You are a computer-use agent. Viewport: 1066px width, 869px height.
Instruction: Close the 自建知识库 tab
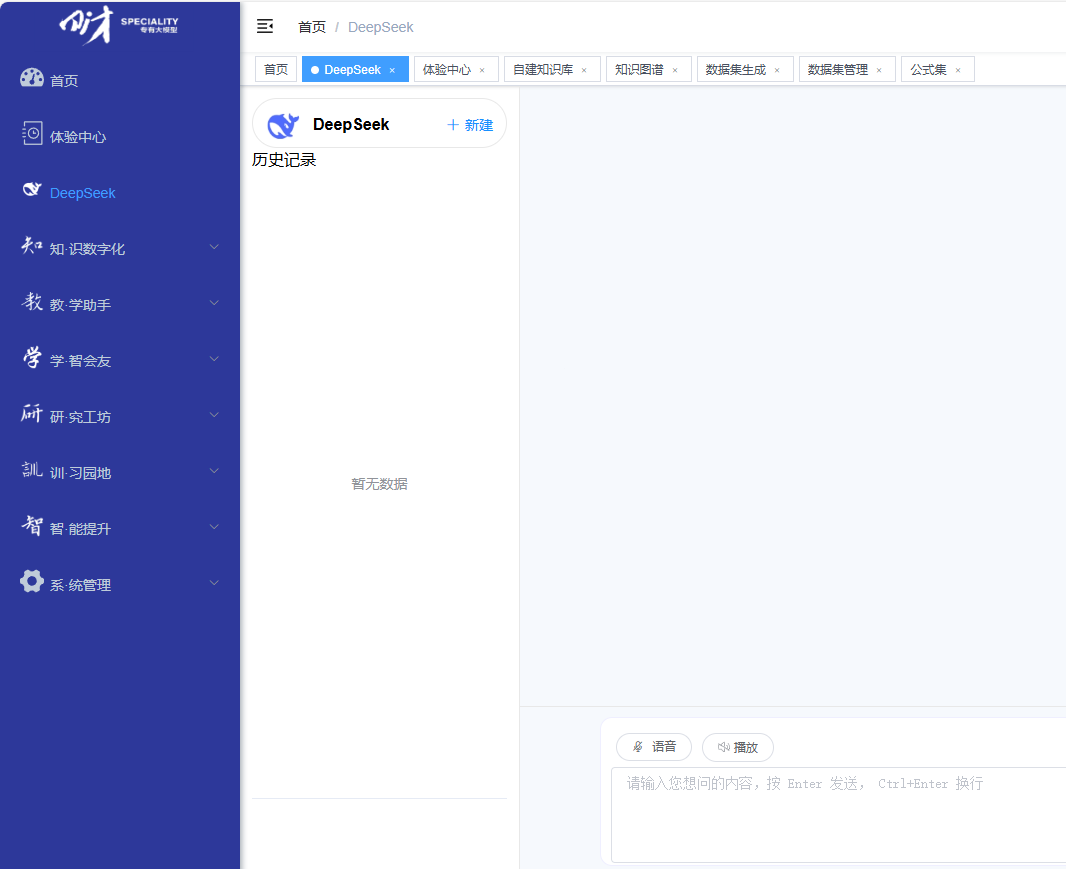pyautogui.click(x=584, y=70)
